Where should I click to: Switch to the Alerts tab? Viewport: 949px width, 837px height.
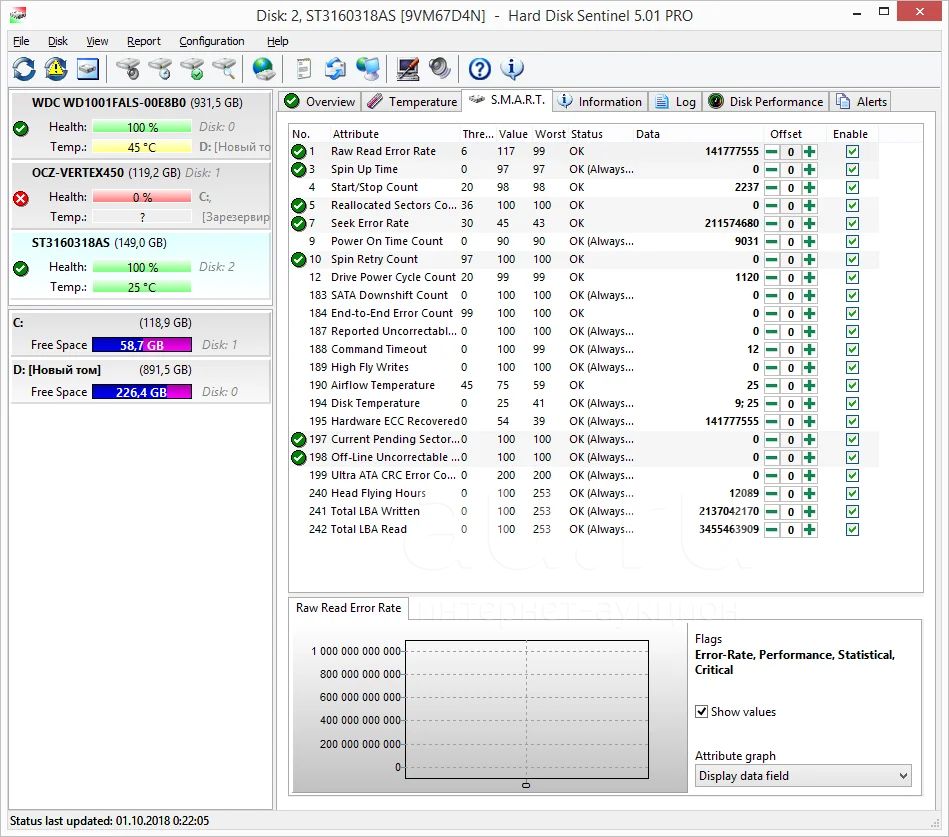[861, 102]
